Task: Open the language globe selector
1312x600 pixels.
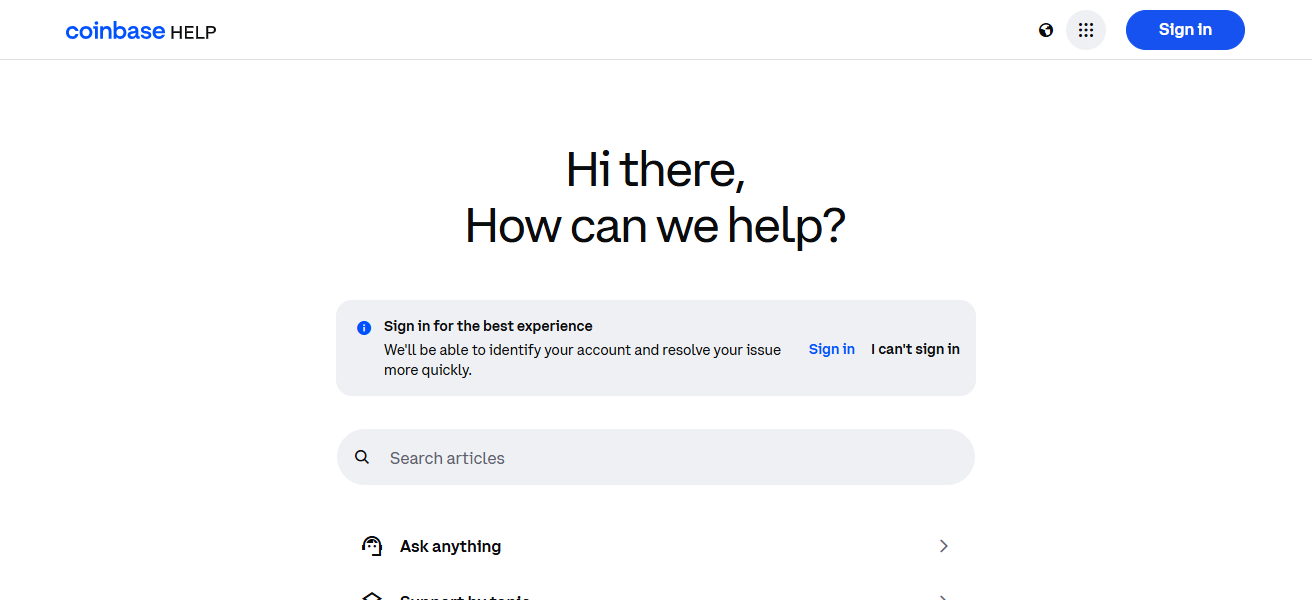Action: coord(1046,30)
